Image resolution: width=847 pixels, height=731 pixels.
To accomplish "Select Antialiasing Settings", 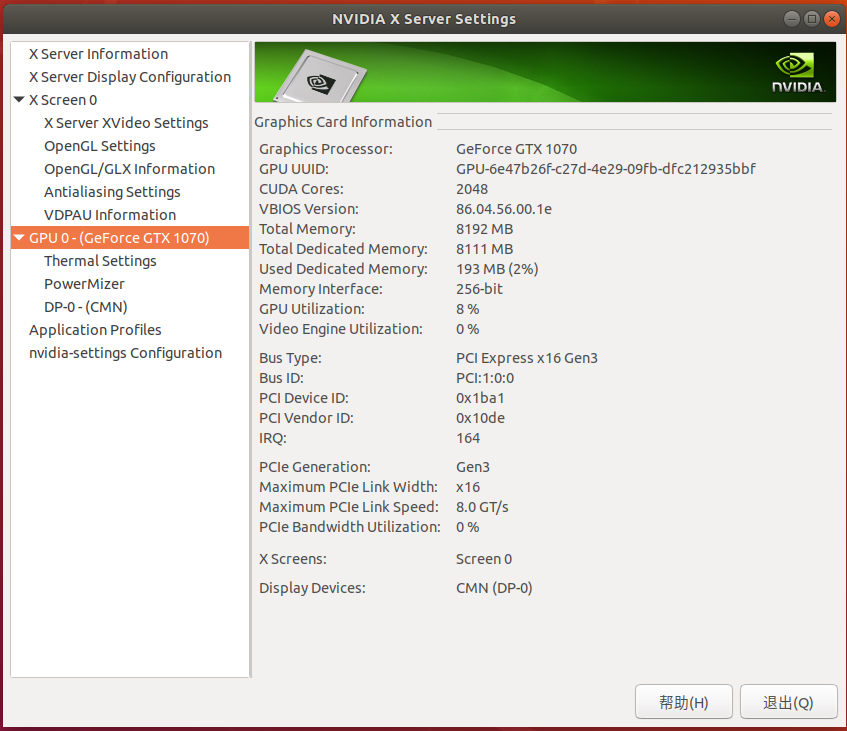I will coord(112,192).
